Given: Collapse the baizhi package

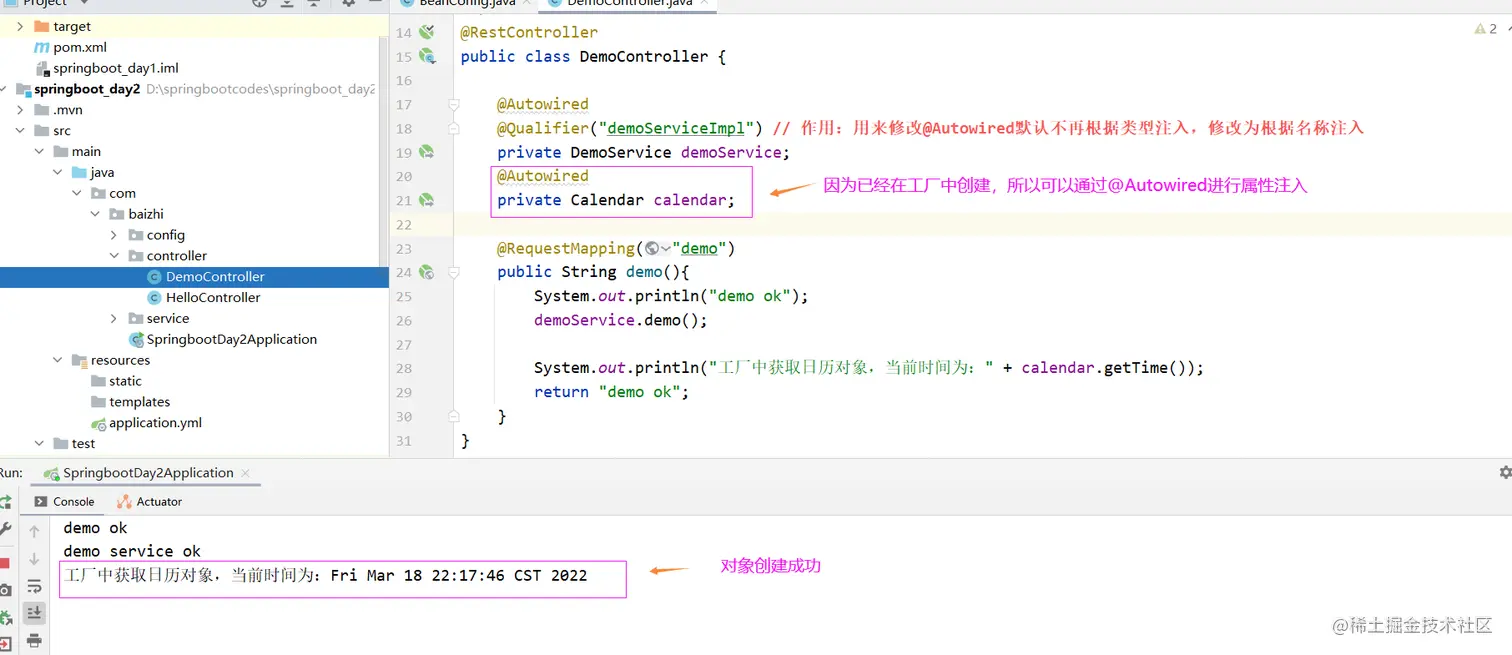Looking at the screenshot, I should click(x=96, y=214).
